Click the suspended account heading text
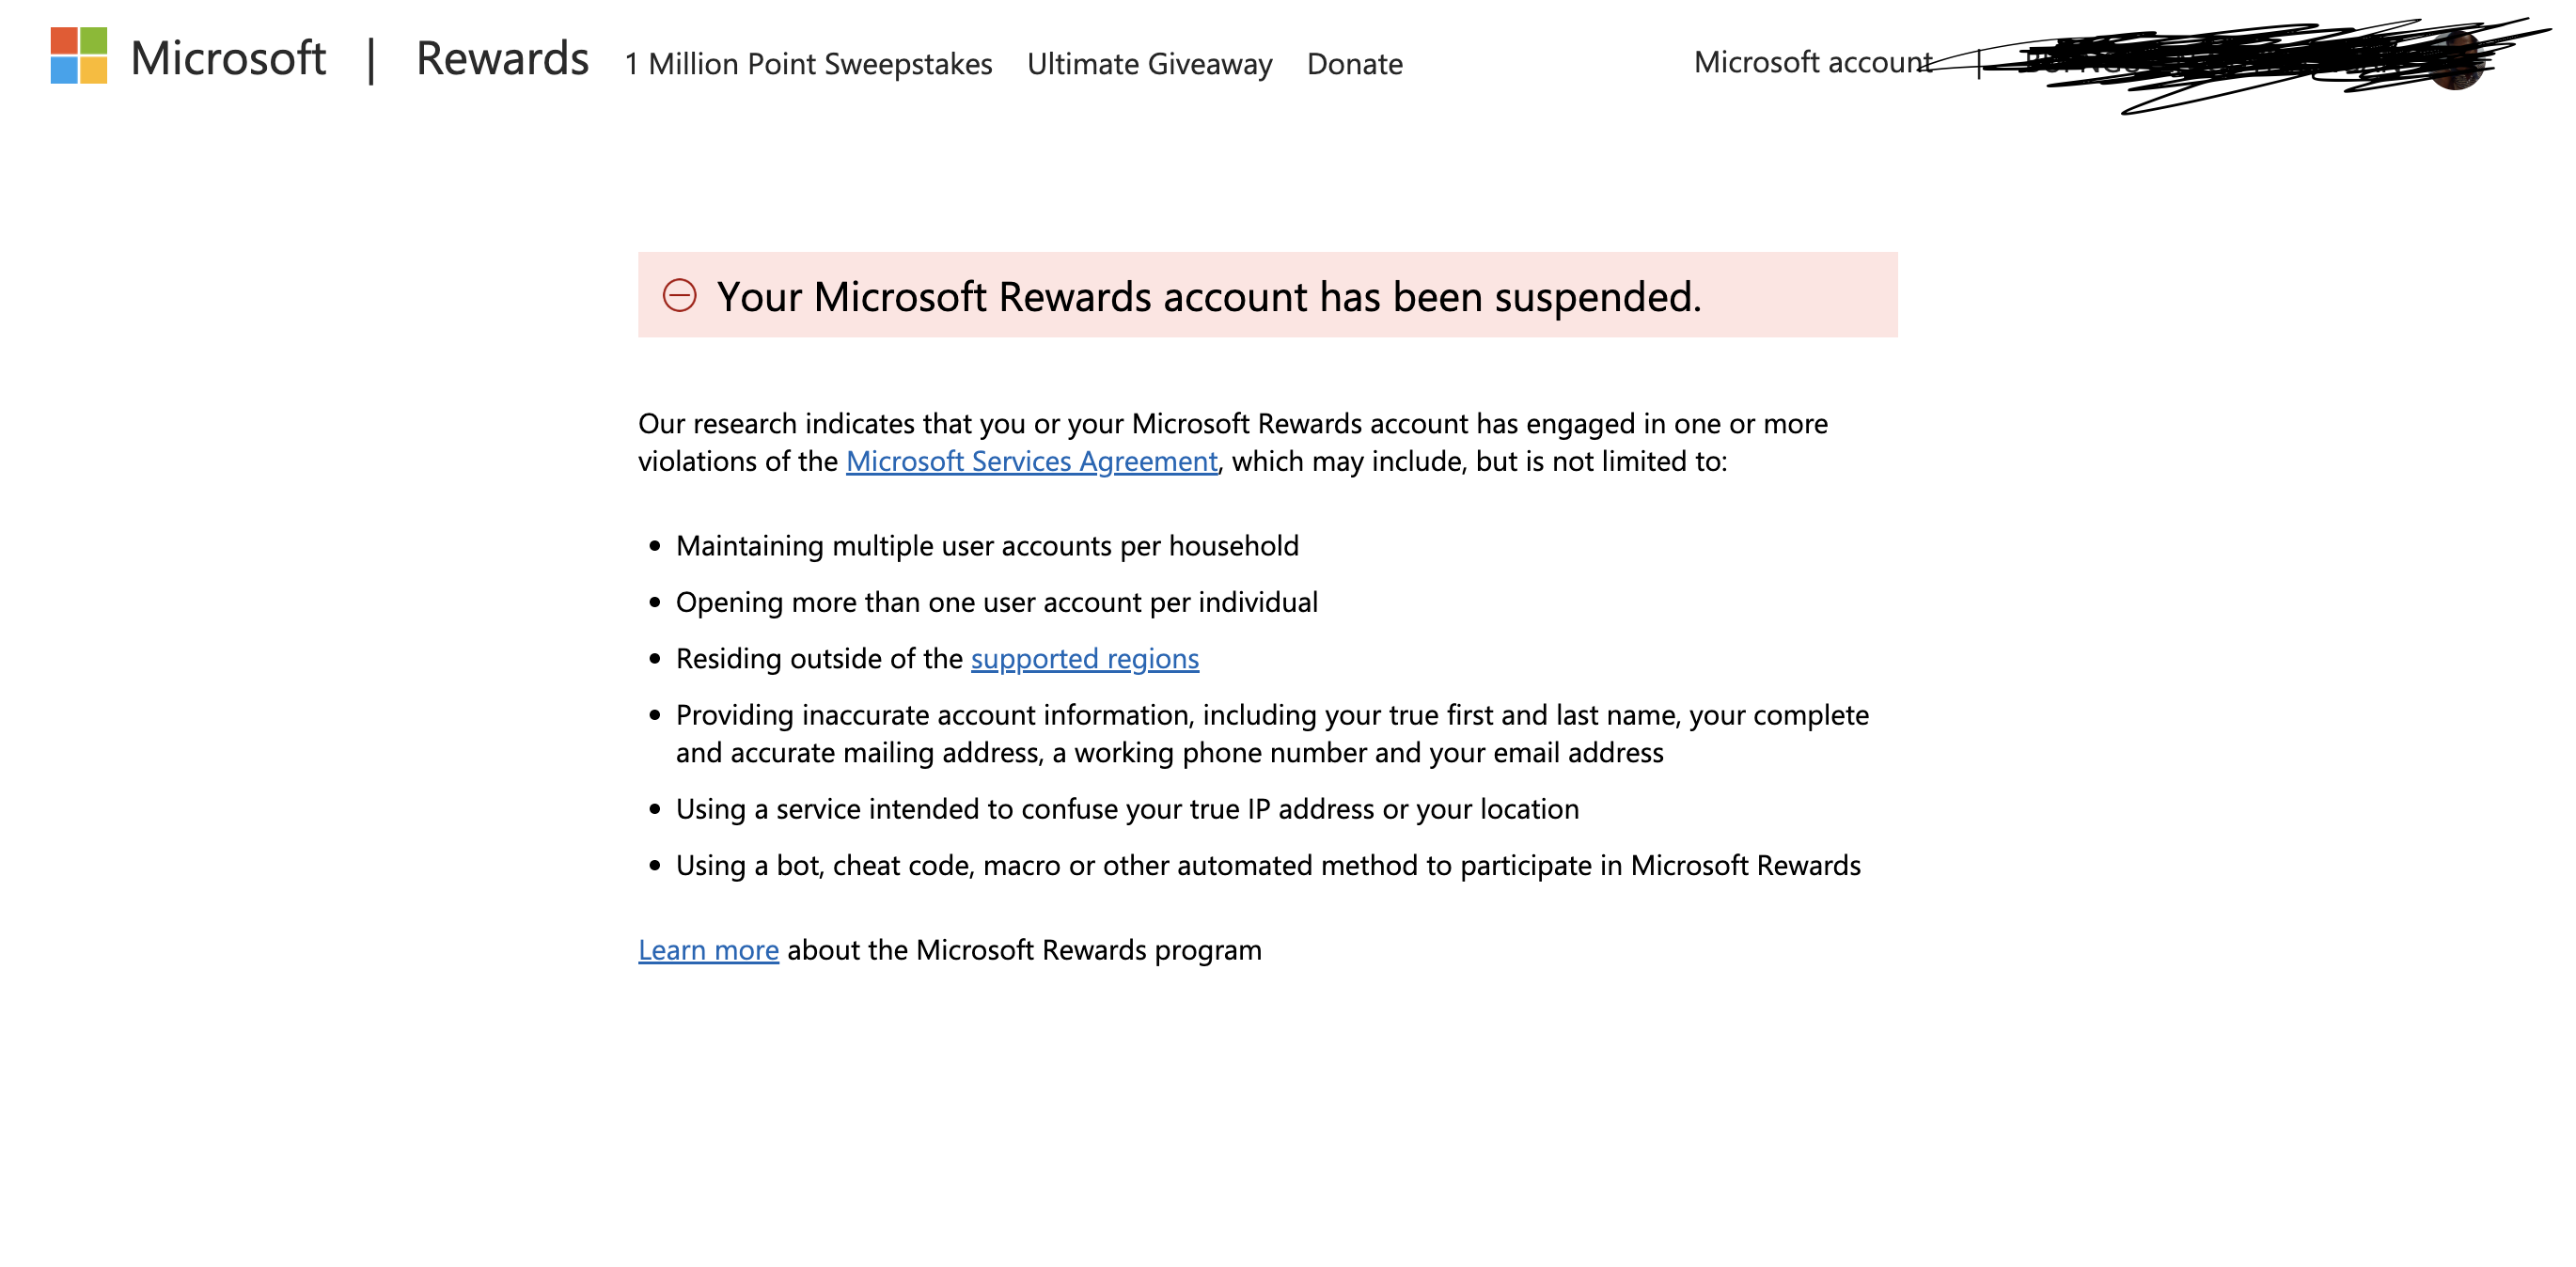Screen dimensions: 2576x1267 click(x=1209, y=296)
